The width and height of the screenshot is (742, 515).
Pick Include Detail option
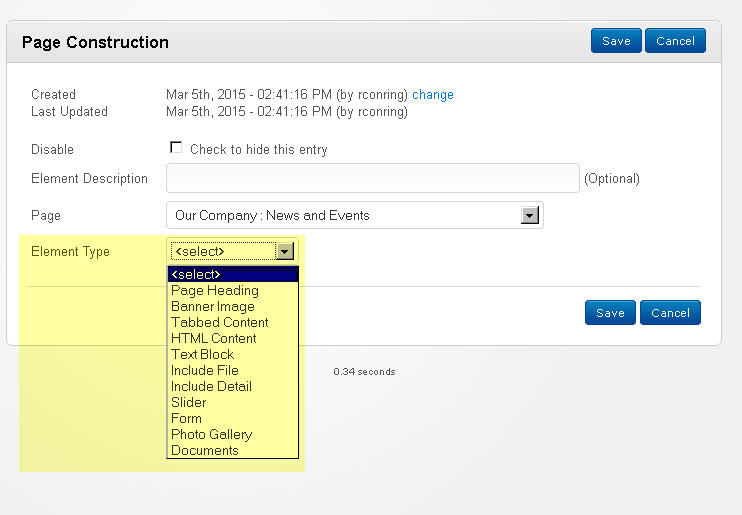[x=211, y=387]
